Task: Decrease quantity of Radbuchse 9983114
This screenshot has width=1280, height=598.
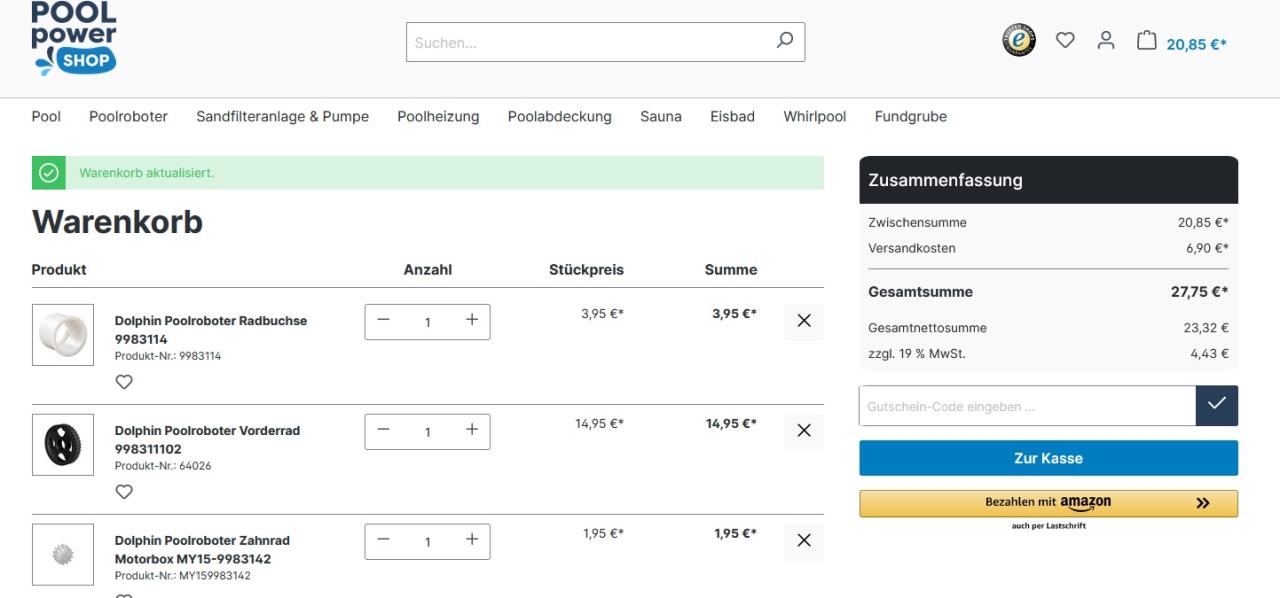Action: 383,320
